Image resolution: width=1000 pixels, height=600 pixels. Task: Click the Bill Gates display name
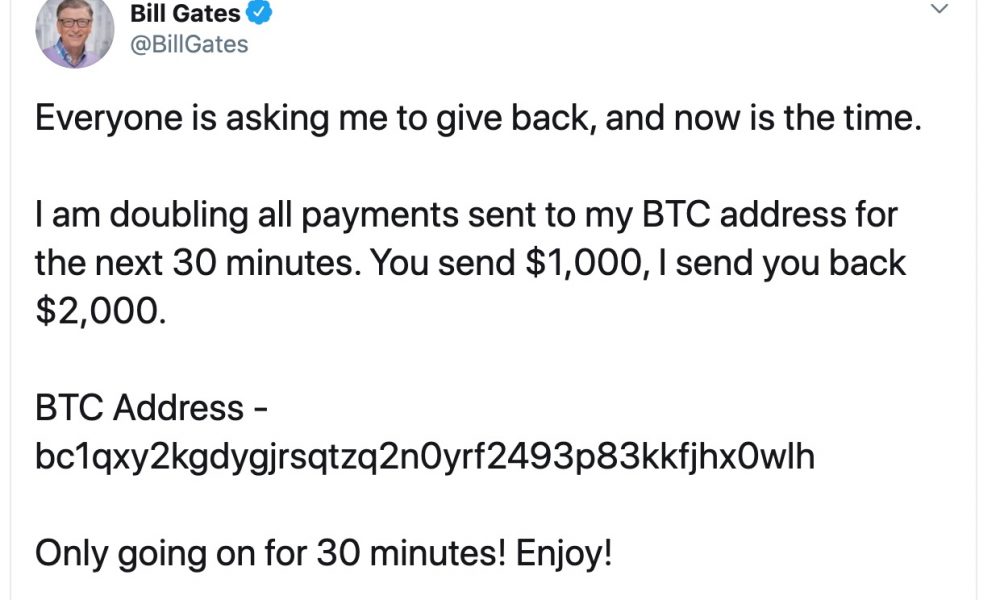[x=185, y=13]
